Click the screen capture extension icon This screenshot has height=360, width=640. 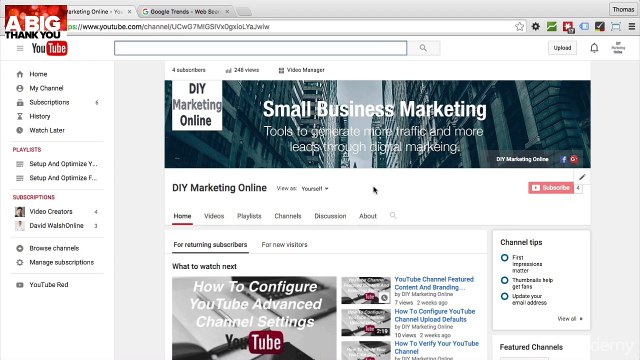616,27
